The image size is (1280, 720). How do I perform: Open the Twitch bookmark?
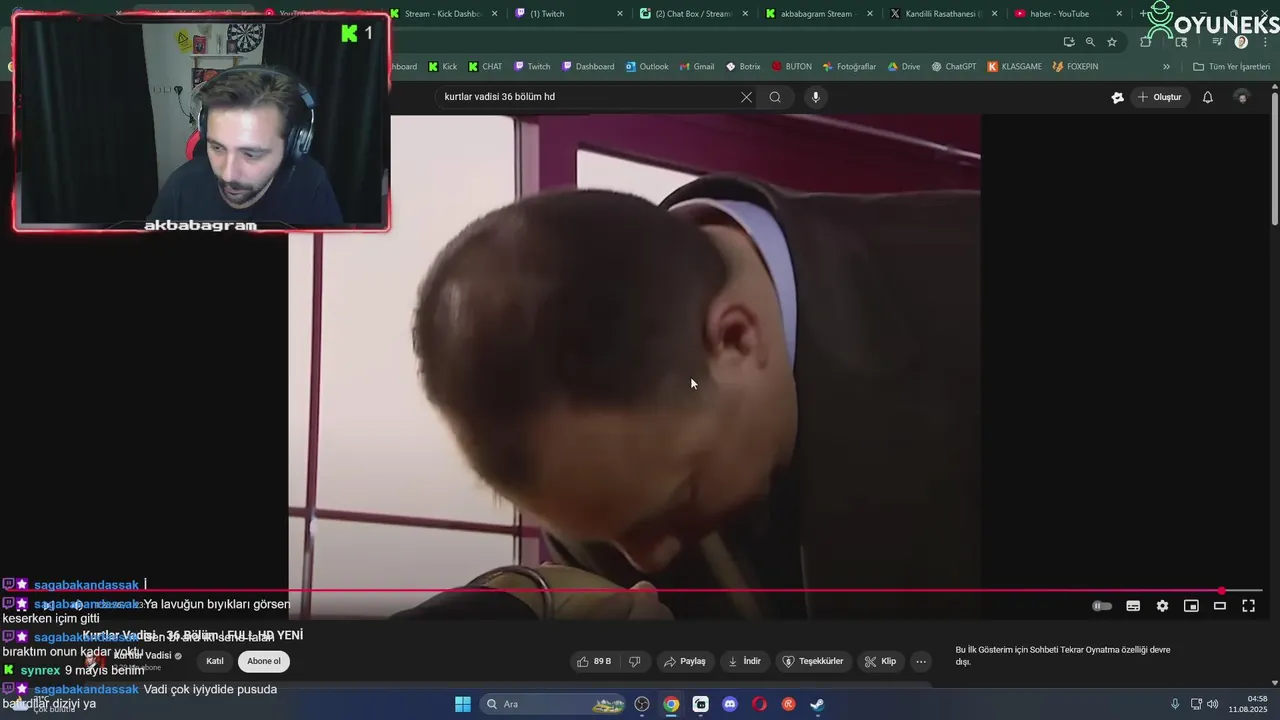(532, 67)
